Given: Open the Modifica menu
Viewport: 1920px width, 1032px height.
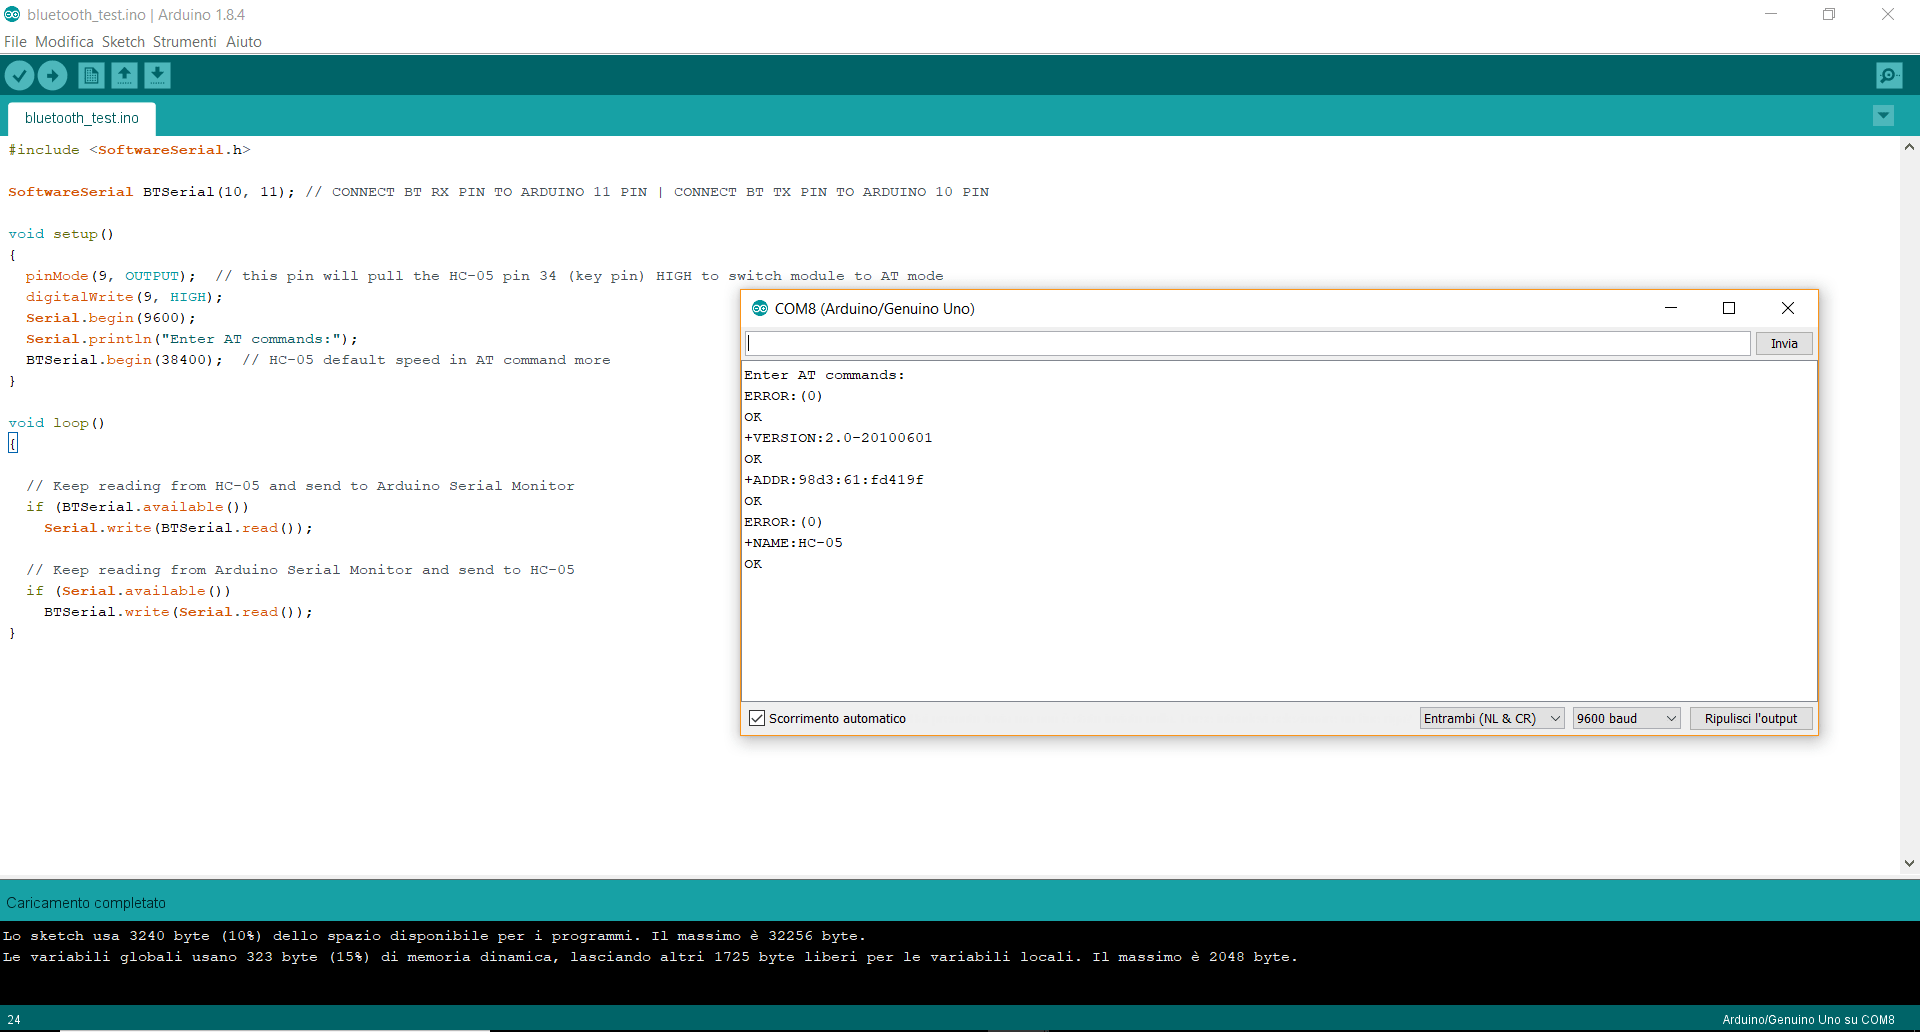Looking at the screenshot, I should point(64,42).
